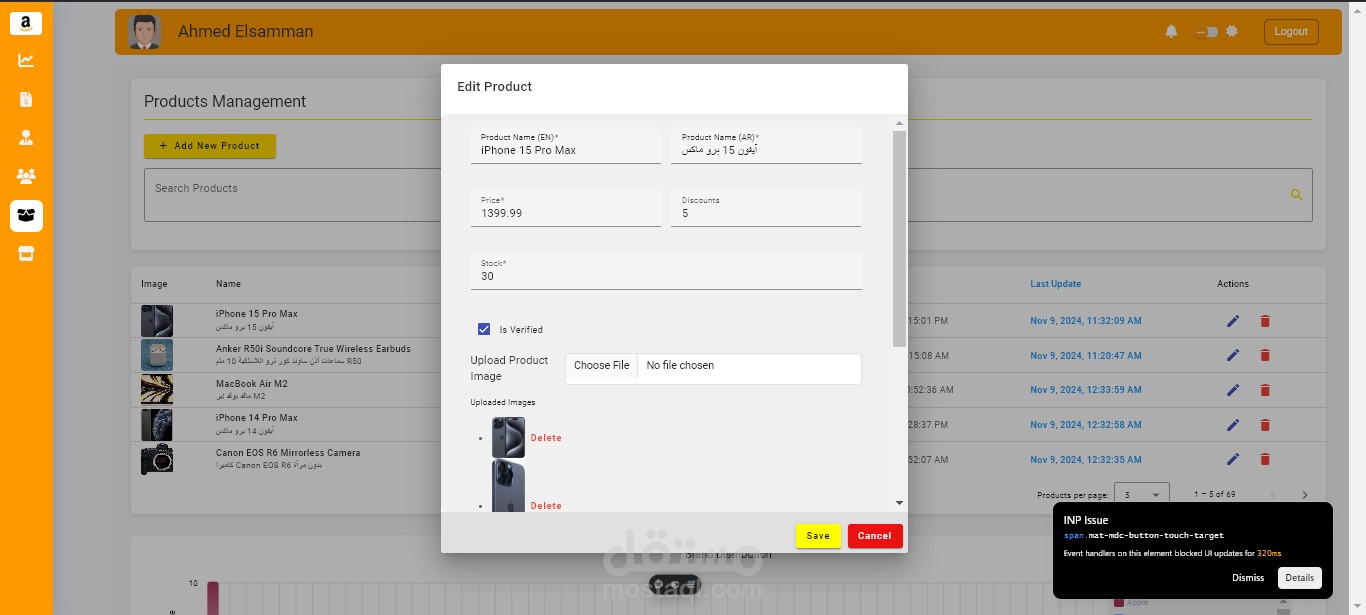Click Product Name (EN) field

tap(566, 145)
